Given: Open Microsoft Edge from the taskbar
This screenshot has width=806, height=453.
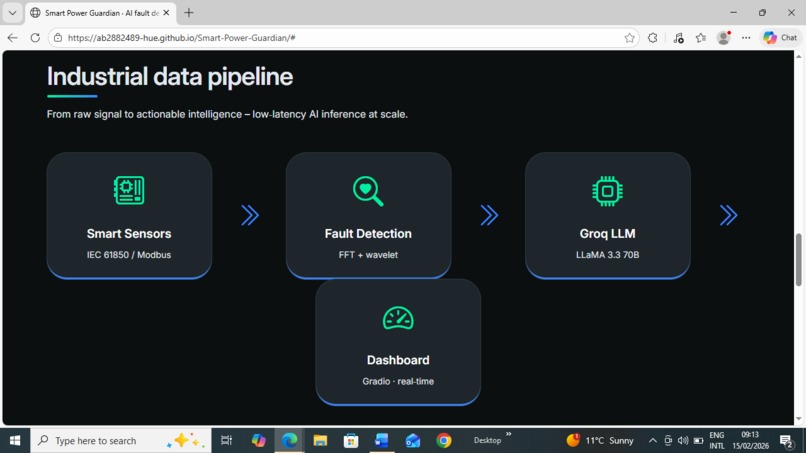Looking at the screenshot, I should (289, 441).
